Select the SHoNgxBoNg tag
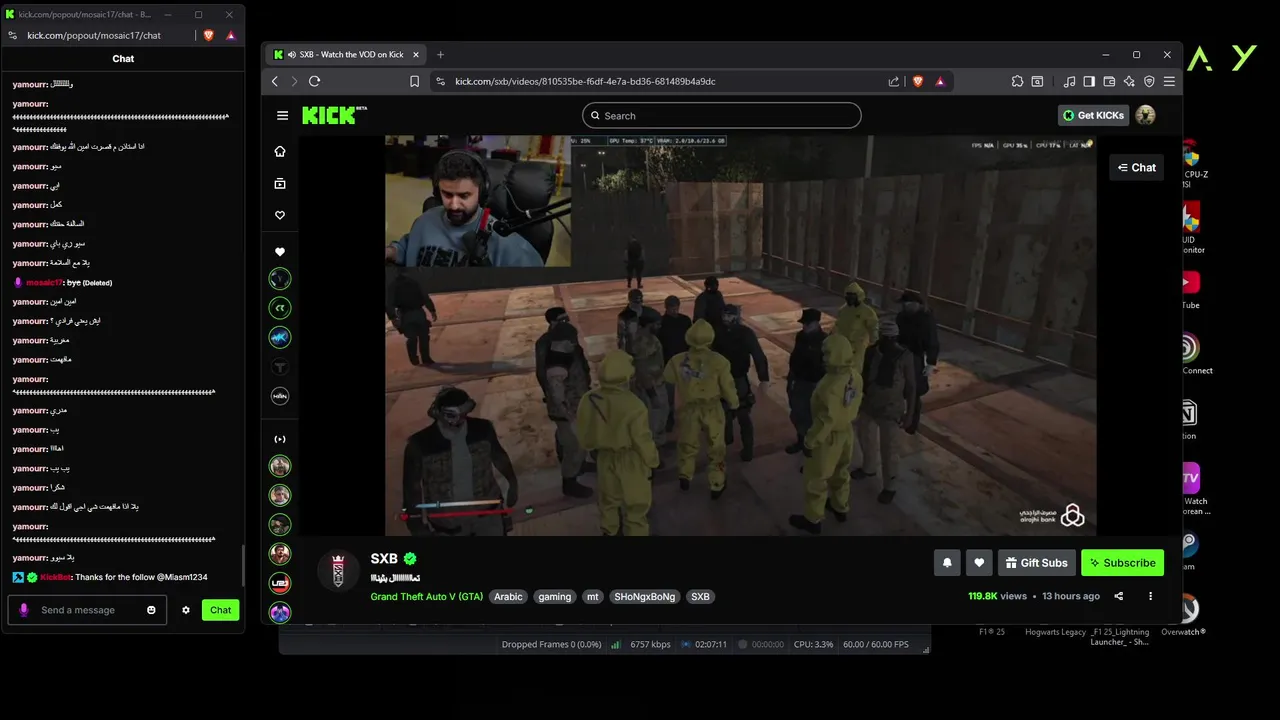Viewport: 1280px width, 720px height. click(x=645, y=597)
